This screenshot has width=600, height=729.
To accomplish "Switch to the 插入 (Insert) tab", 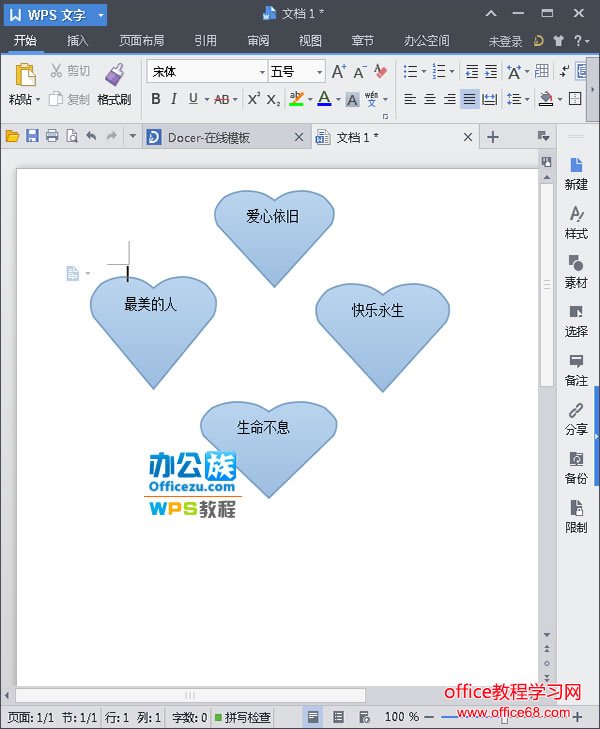I will [77, 41].
